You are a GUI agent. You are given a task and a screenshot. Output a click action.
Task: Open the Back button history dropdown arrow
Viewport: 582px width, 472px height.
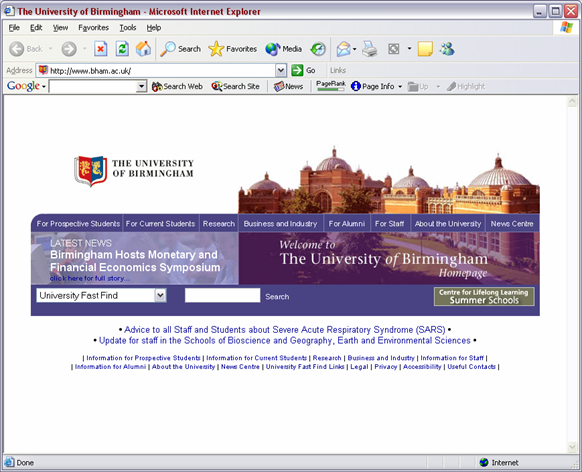pyautogui.click(x=50, y=49)
